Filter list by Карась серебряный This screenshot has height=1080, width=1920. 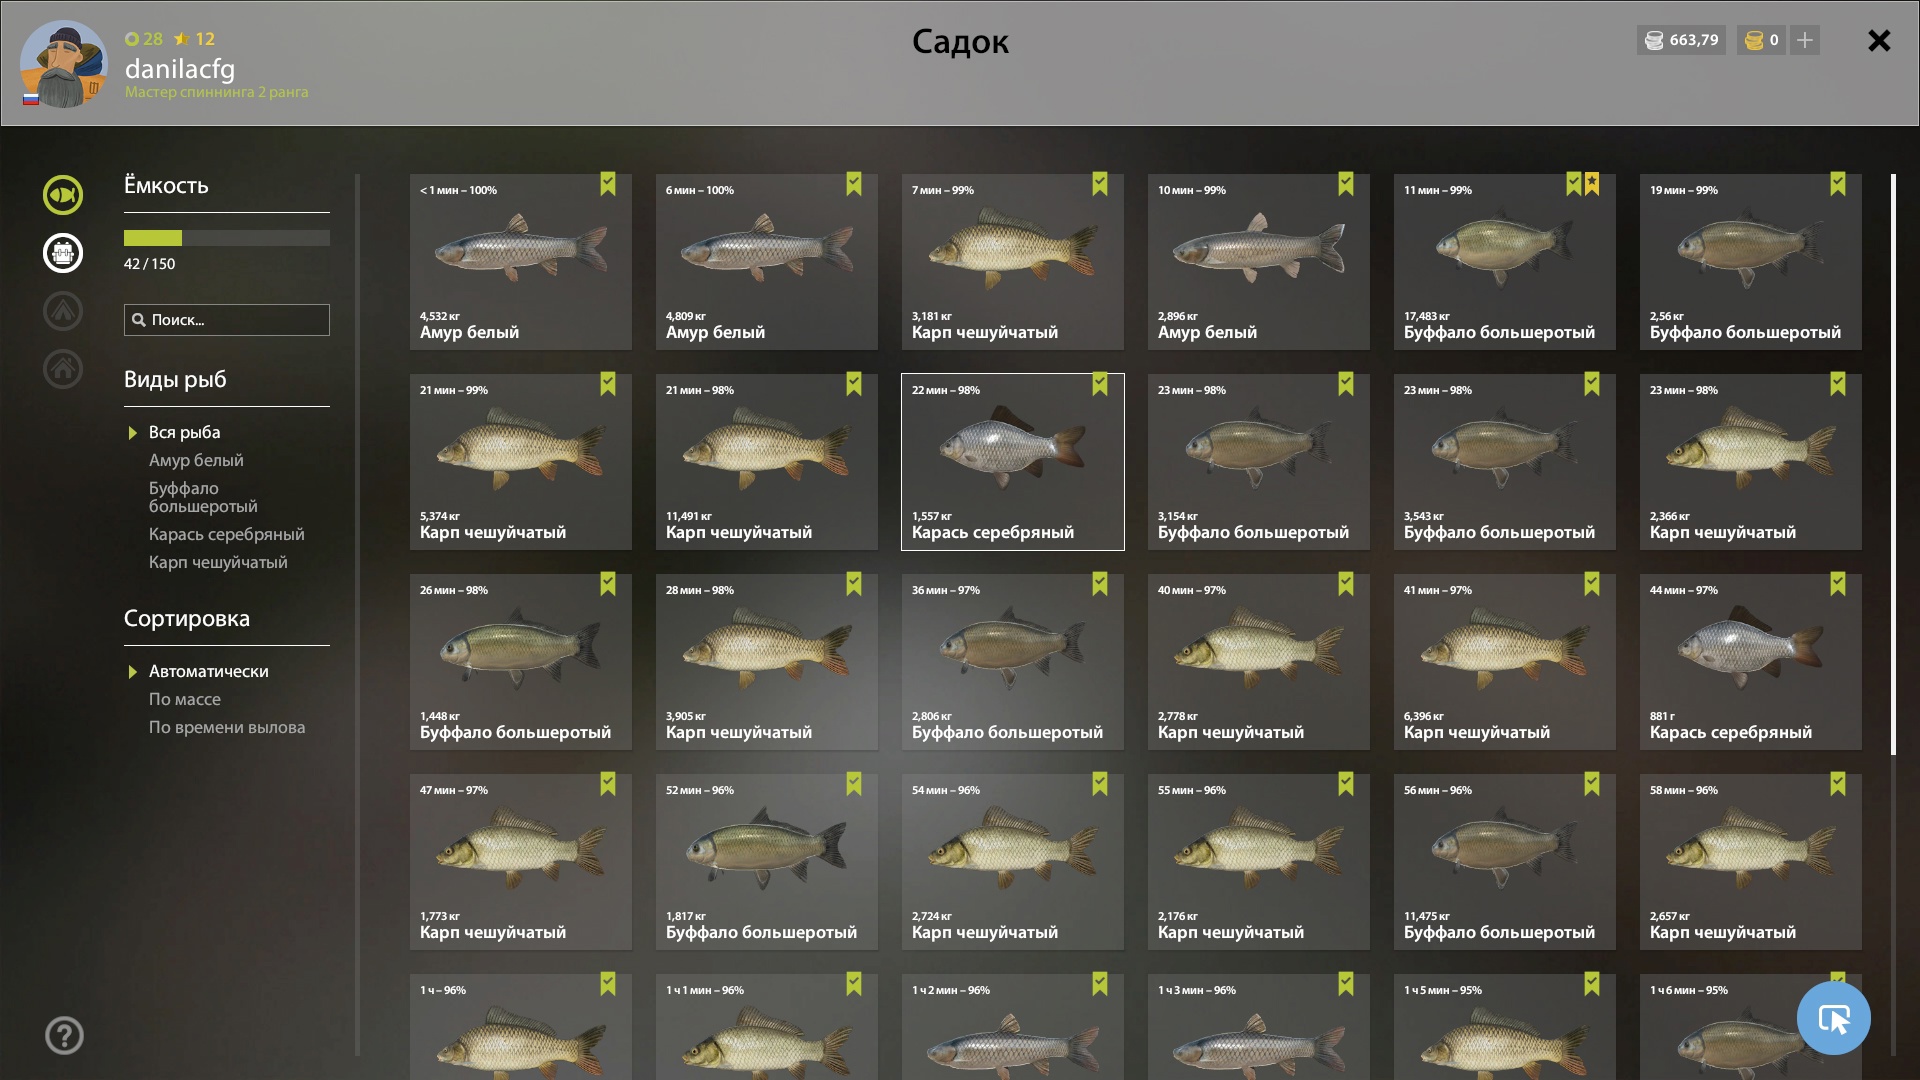point(227,534)
